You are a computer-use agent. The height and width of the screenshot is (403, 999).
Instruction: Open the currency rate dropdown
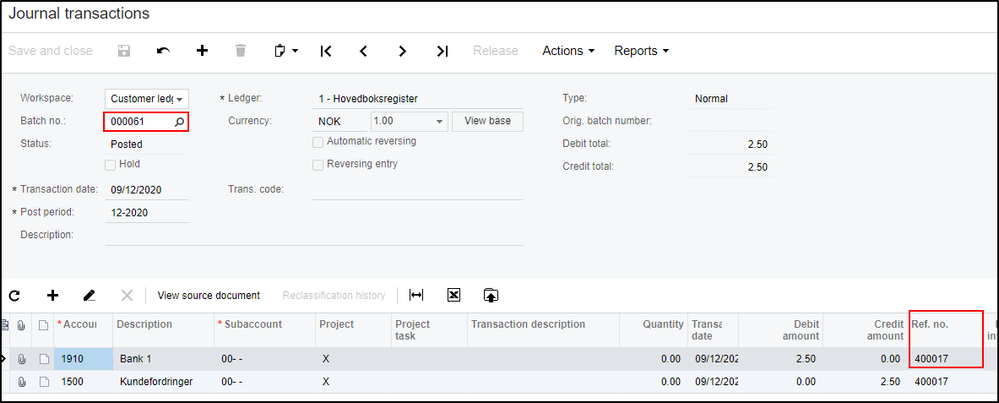(x=440, y=122)
